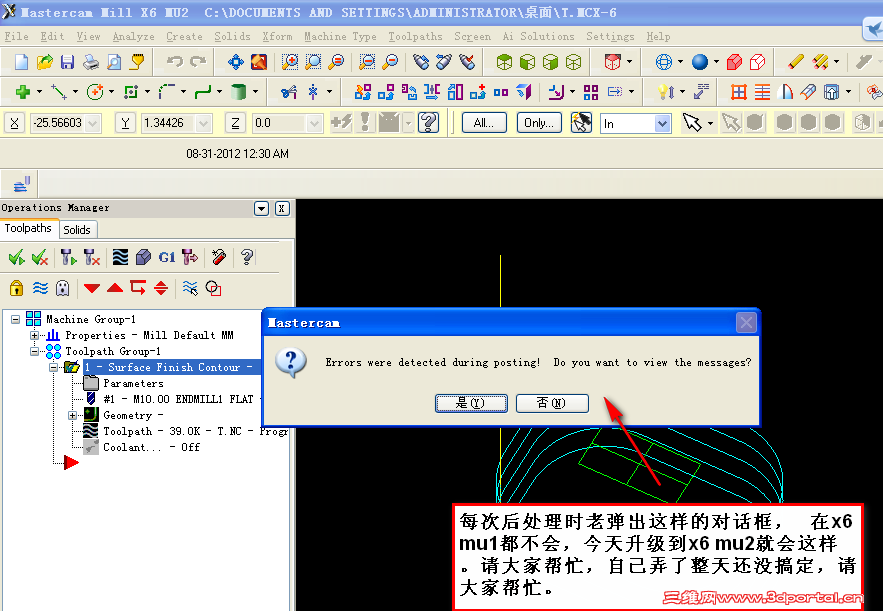Toggle ghost on selected operations
Image resolution: width=883 pixels, height=611 pixels.
[x=62, y=288]
